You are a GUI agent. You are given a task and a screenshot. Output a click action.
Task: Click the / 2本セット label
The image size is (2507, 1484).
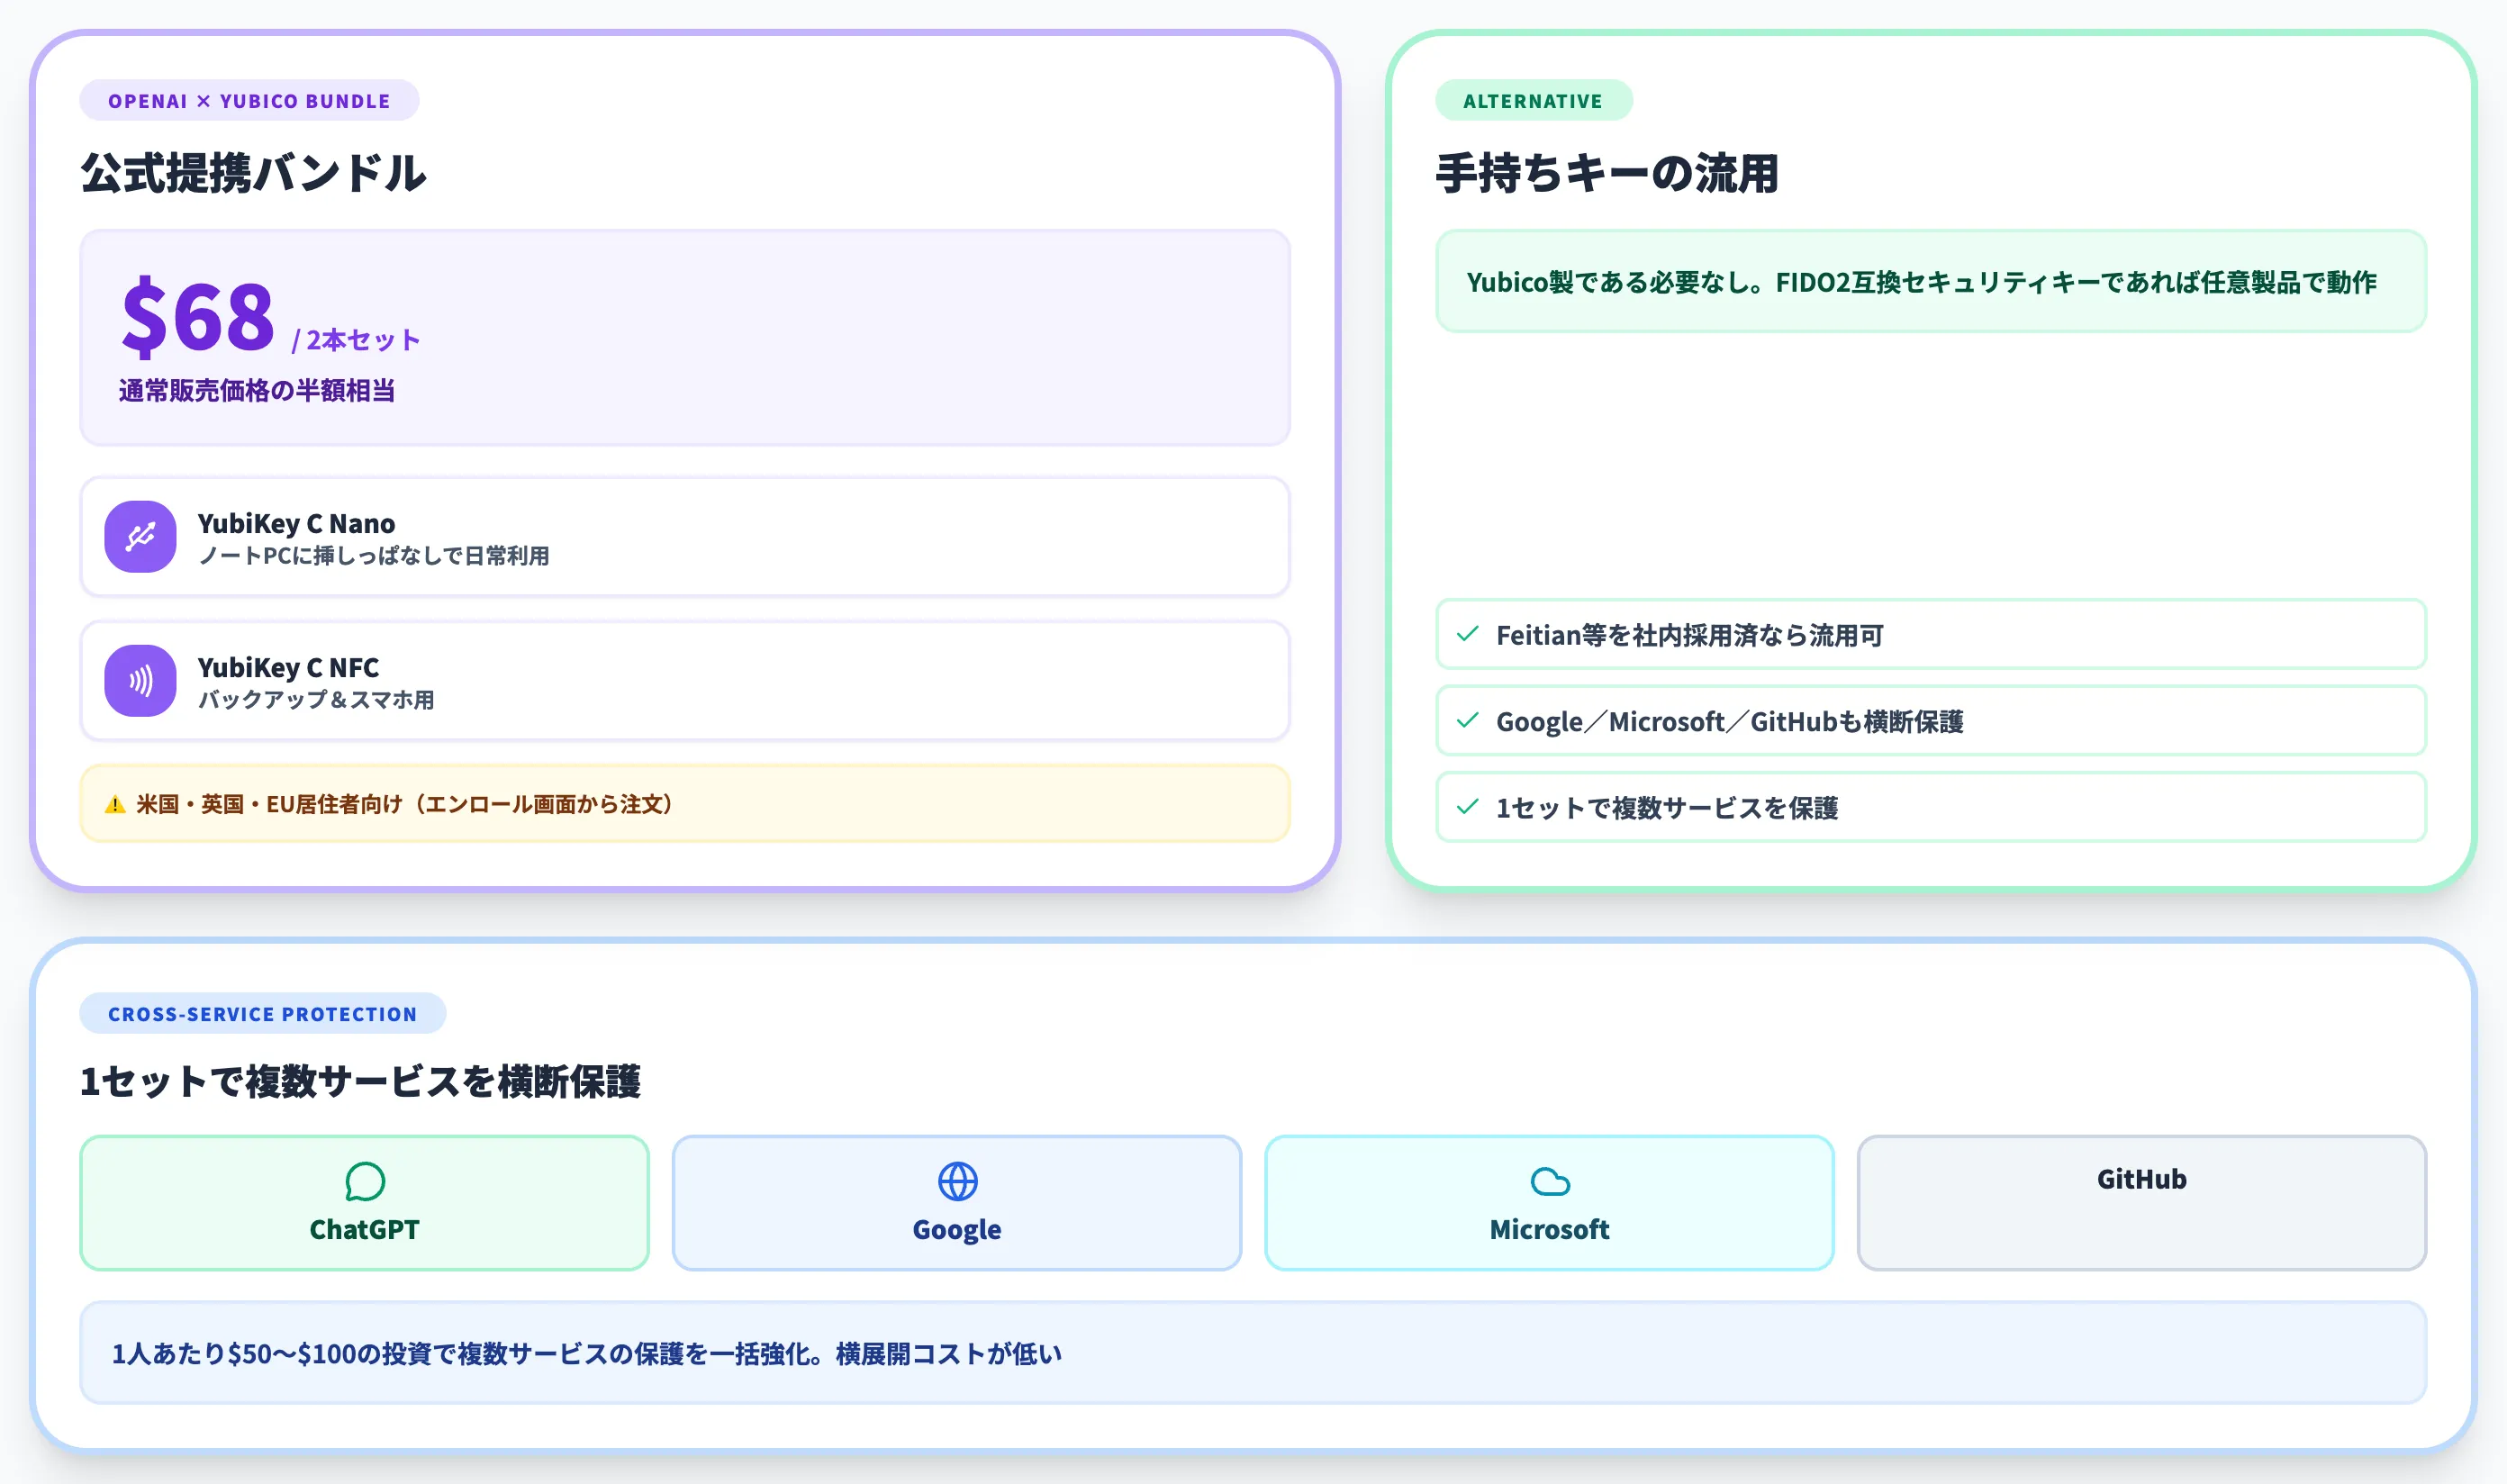point(356,340)
